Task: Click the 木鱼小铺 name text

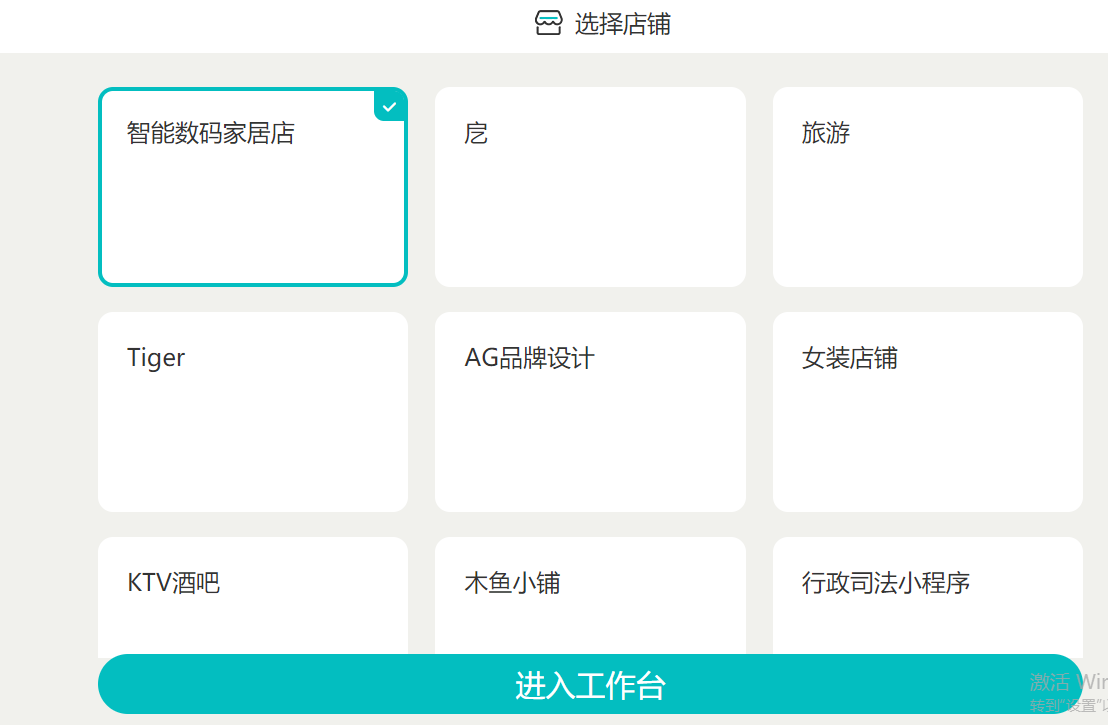Action: coord(512,583)
